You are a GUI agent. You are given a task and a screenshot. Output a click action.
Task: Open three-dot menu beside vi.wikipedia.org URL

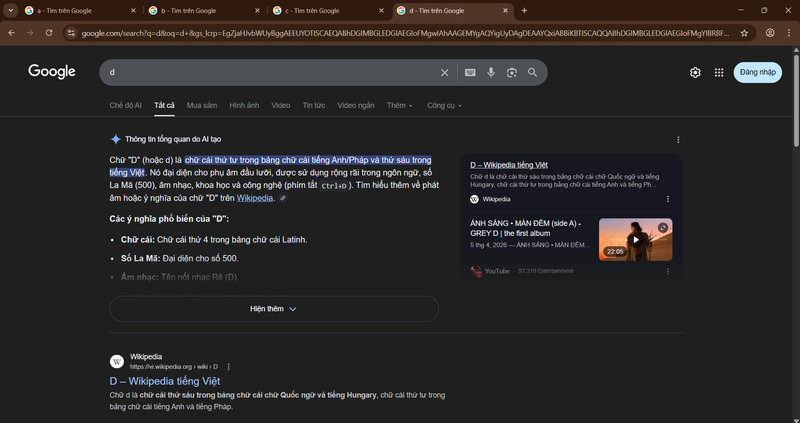point(229,367)
